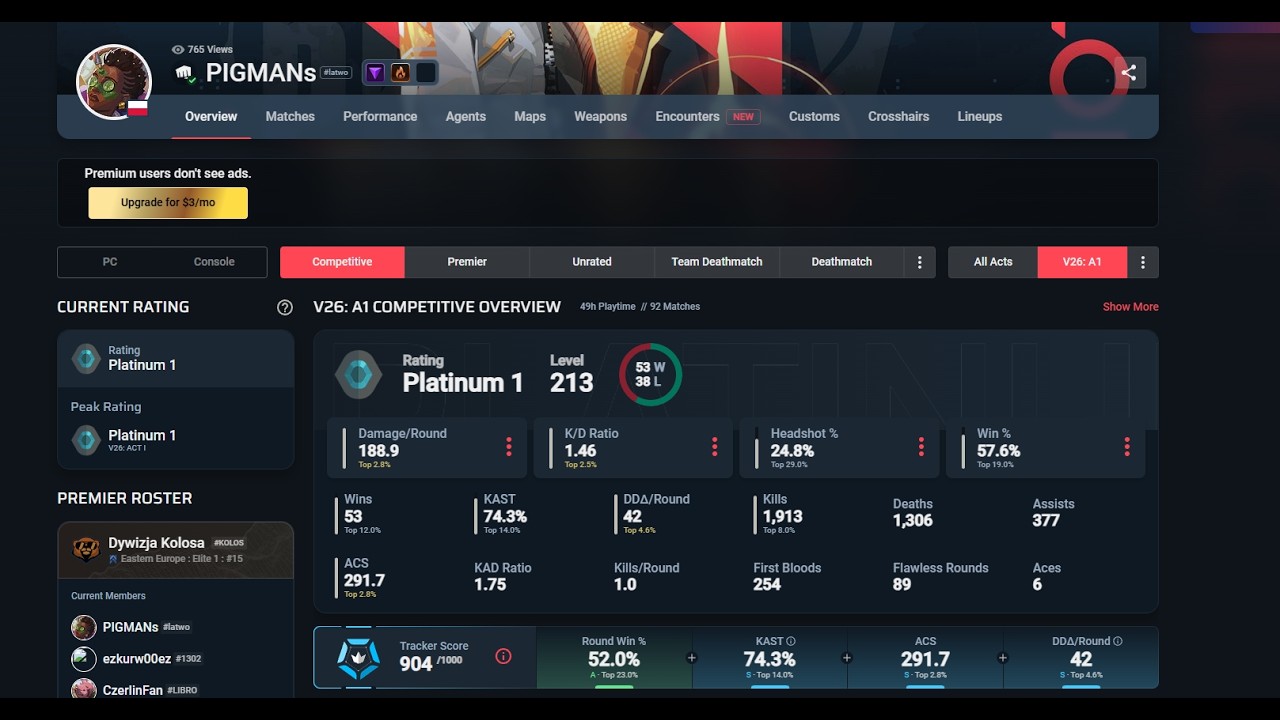Click the Dywizja Kolosa team logo

(86, 549)
